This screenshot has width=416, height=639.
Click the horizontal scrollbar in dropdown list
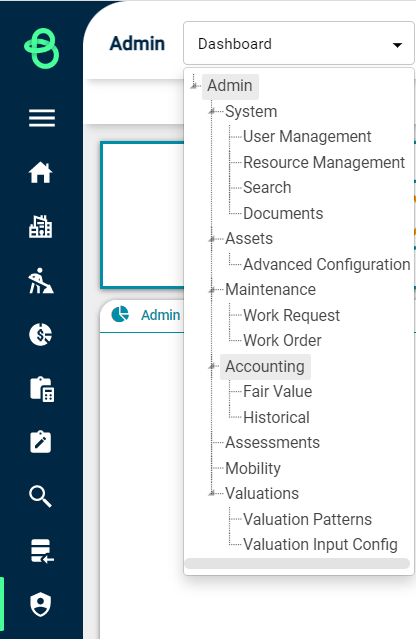[297, 563]
